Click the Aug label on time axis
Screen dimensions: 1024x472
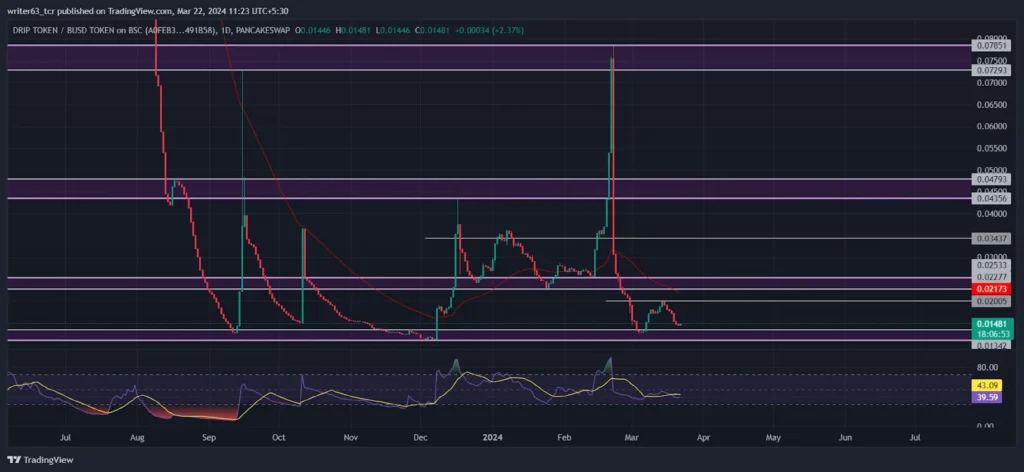136,437
